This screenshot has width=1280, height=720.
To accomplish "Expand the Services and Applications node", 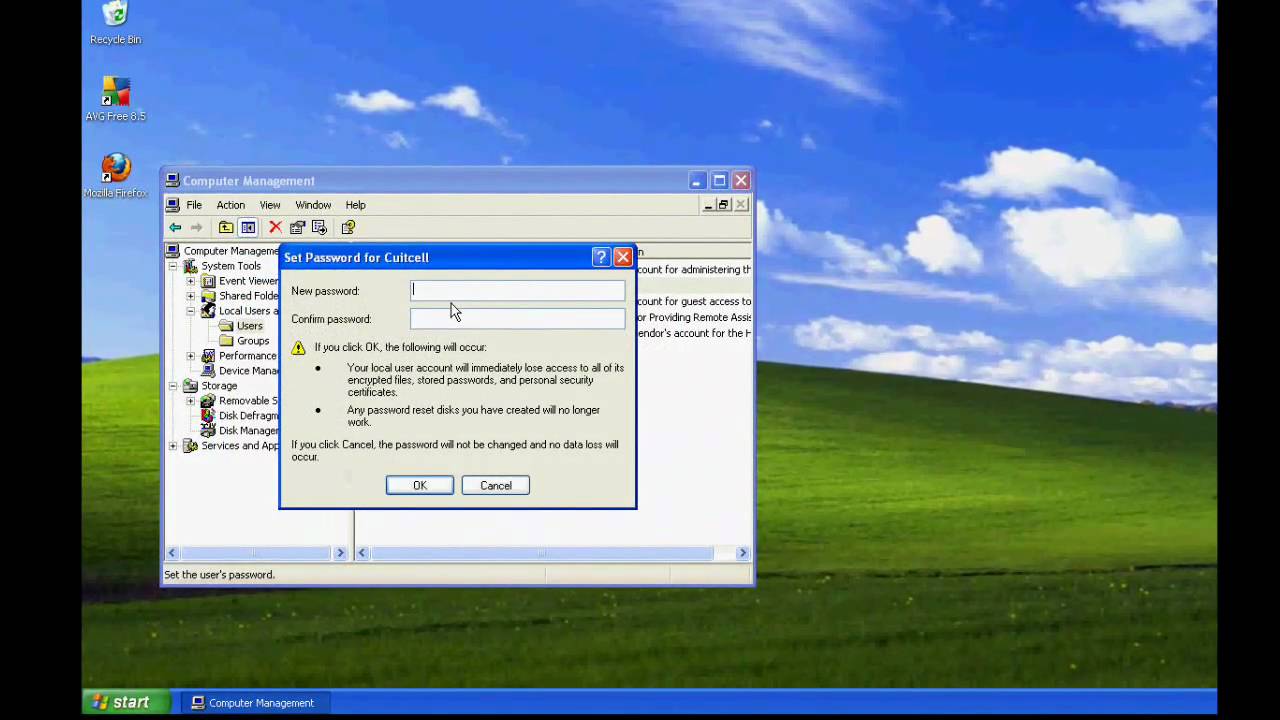I will pyautogui.click(x=173, y=446).
